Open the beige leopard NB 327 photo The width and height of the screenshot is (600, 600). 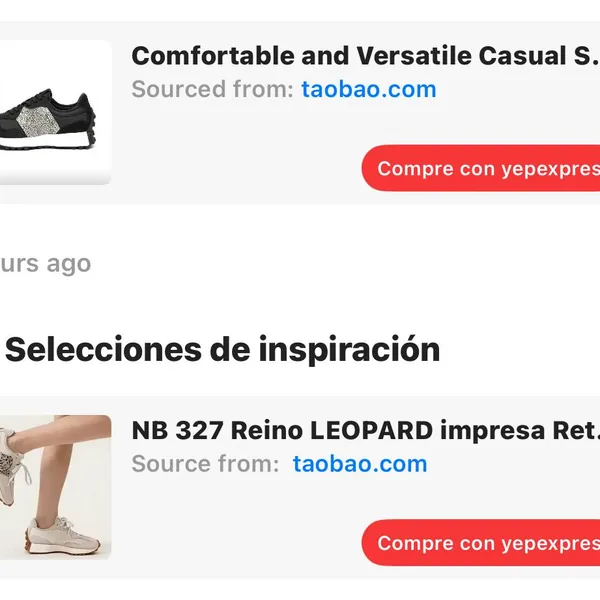pyautogui.click(x=55, y=487)
